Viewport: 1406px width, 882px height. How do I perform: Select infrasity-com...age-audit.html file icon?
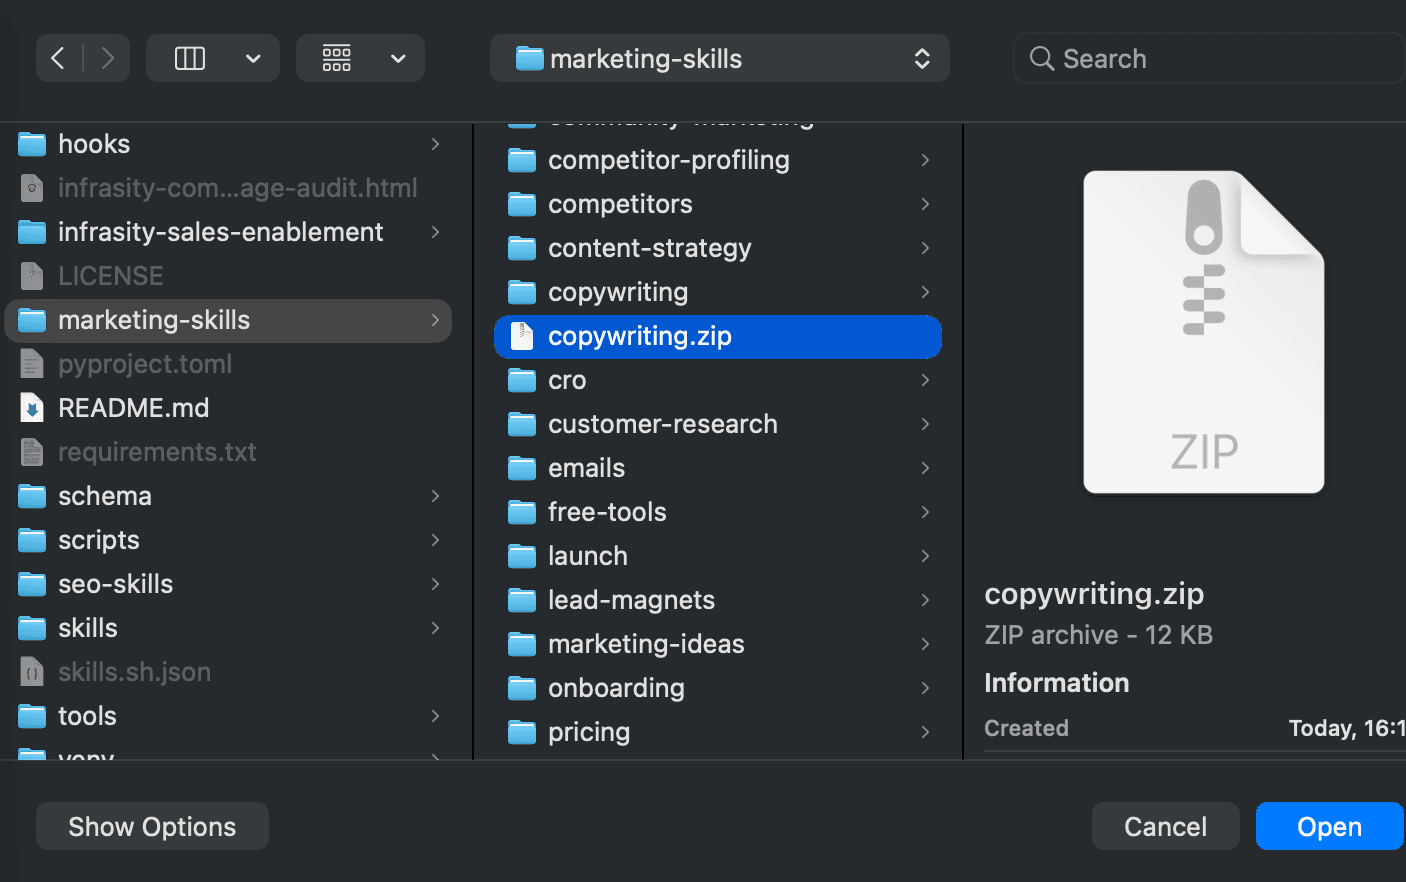click(32, 188)
